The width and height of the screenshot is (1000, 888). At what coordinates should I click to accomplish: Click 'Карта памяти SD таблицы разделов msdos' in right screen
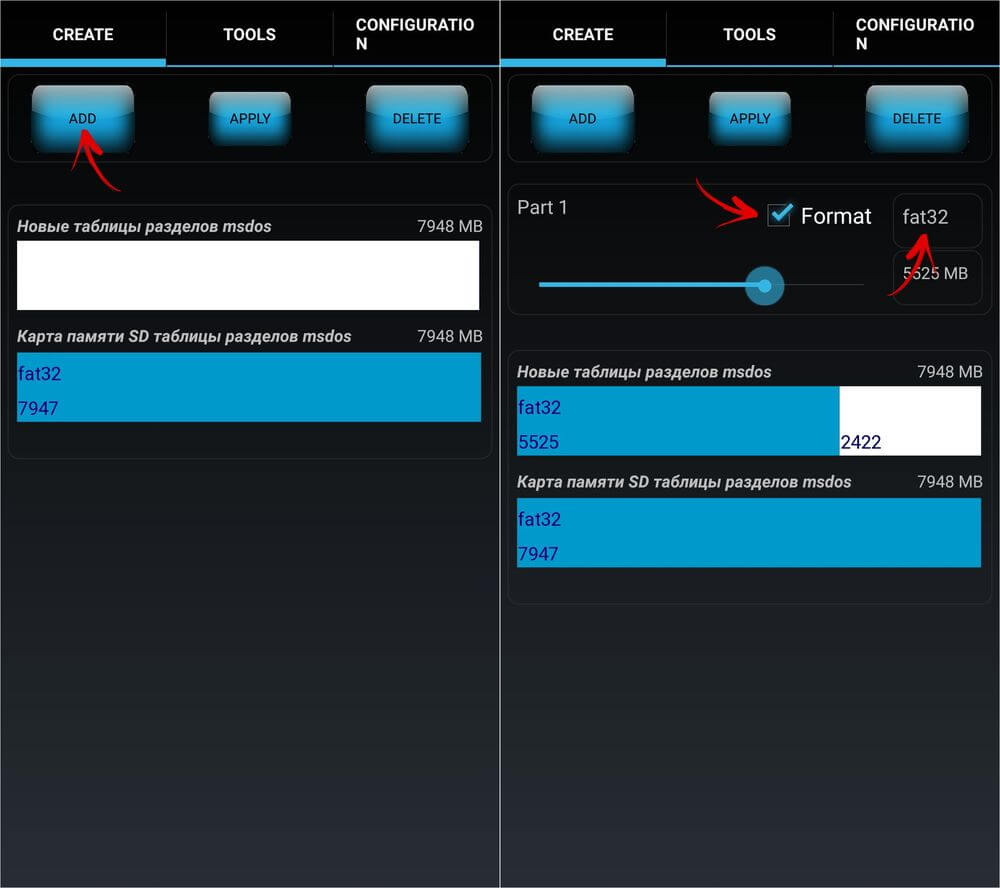pyautogui.click(x=684, y=482)
